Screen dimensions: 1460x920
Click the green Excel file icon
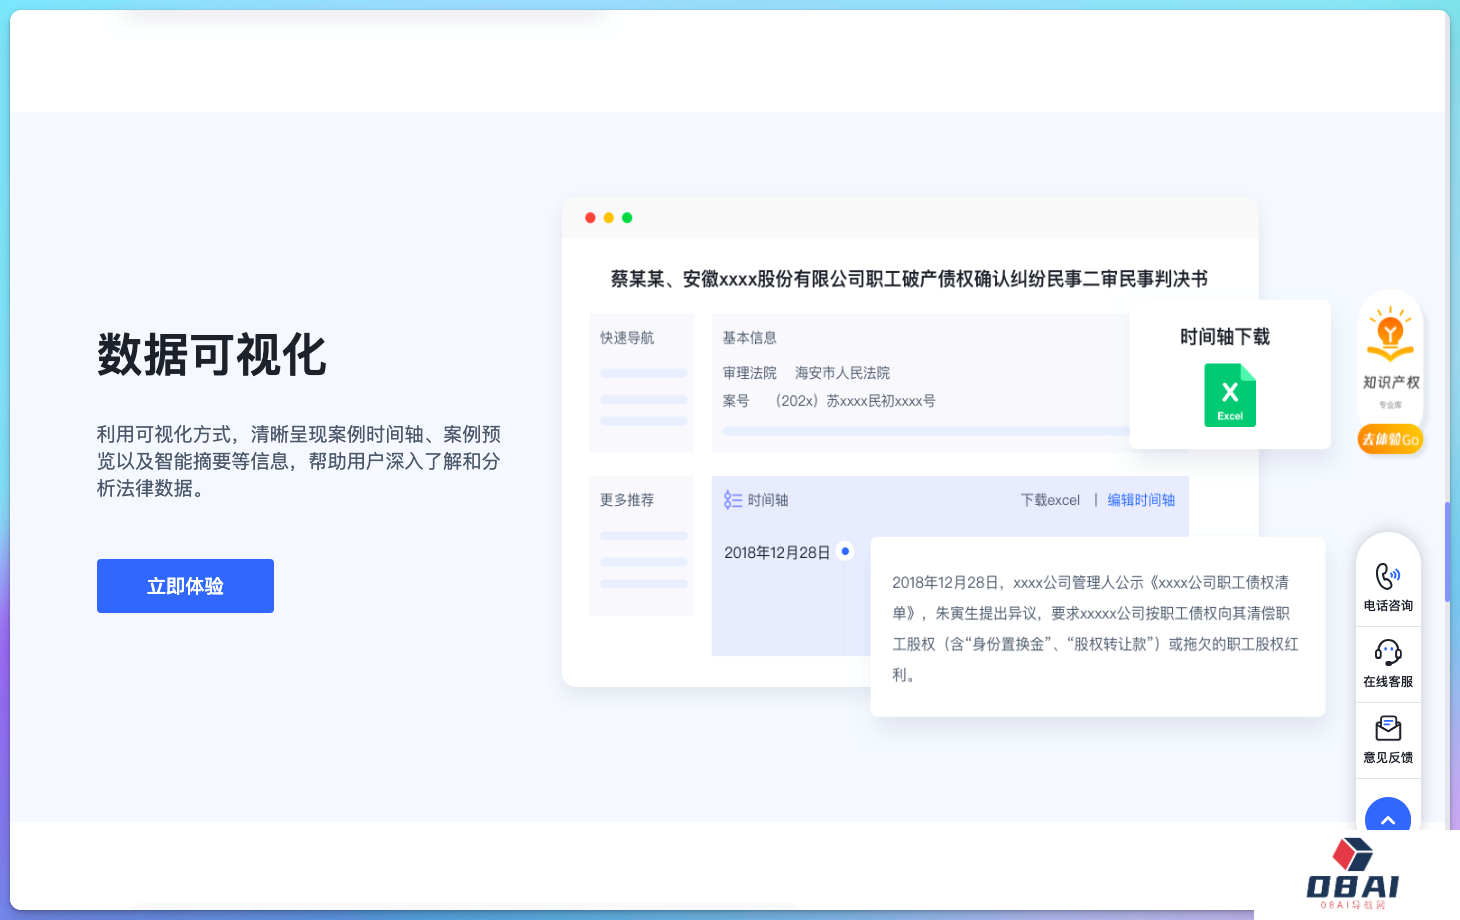[1230, 395]
